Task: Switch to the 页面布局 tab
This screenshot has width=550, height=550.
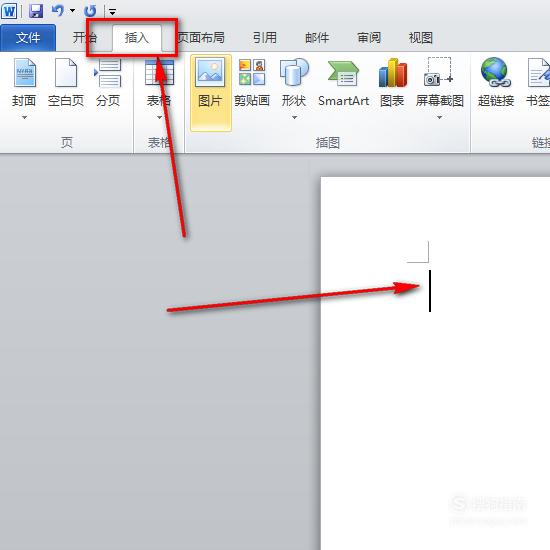Action: click(201, 38)
